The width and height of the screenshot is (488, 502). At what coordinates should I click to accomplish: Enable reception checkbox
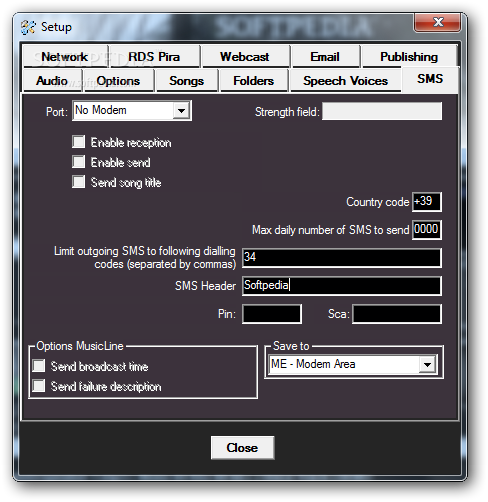79,142
